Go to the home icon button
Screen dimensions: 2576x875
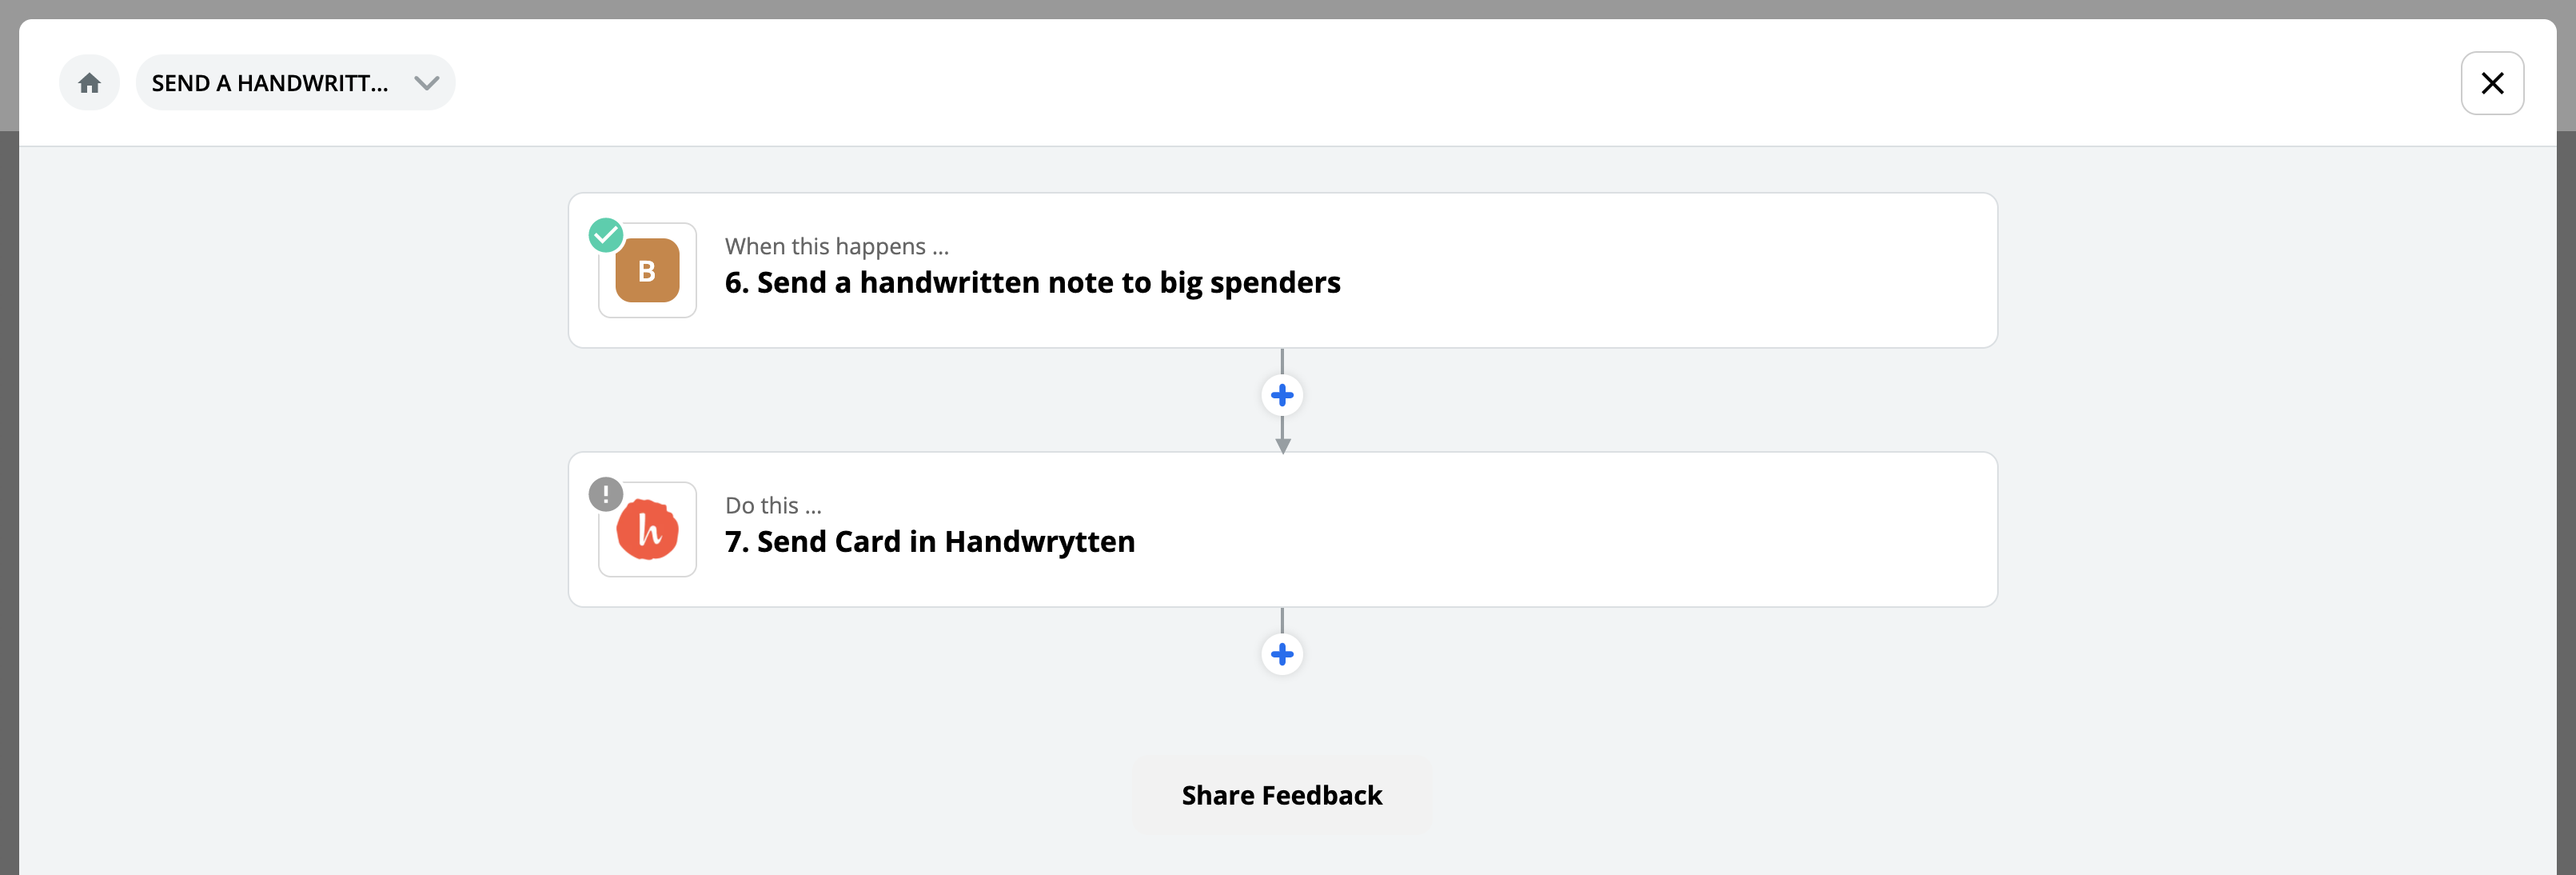point(89,83)
